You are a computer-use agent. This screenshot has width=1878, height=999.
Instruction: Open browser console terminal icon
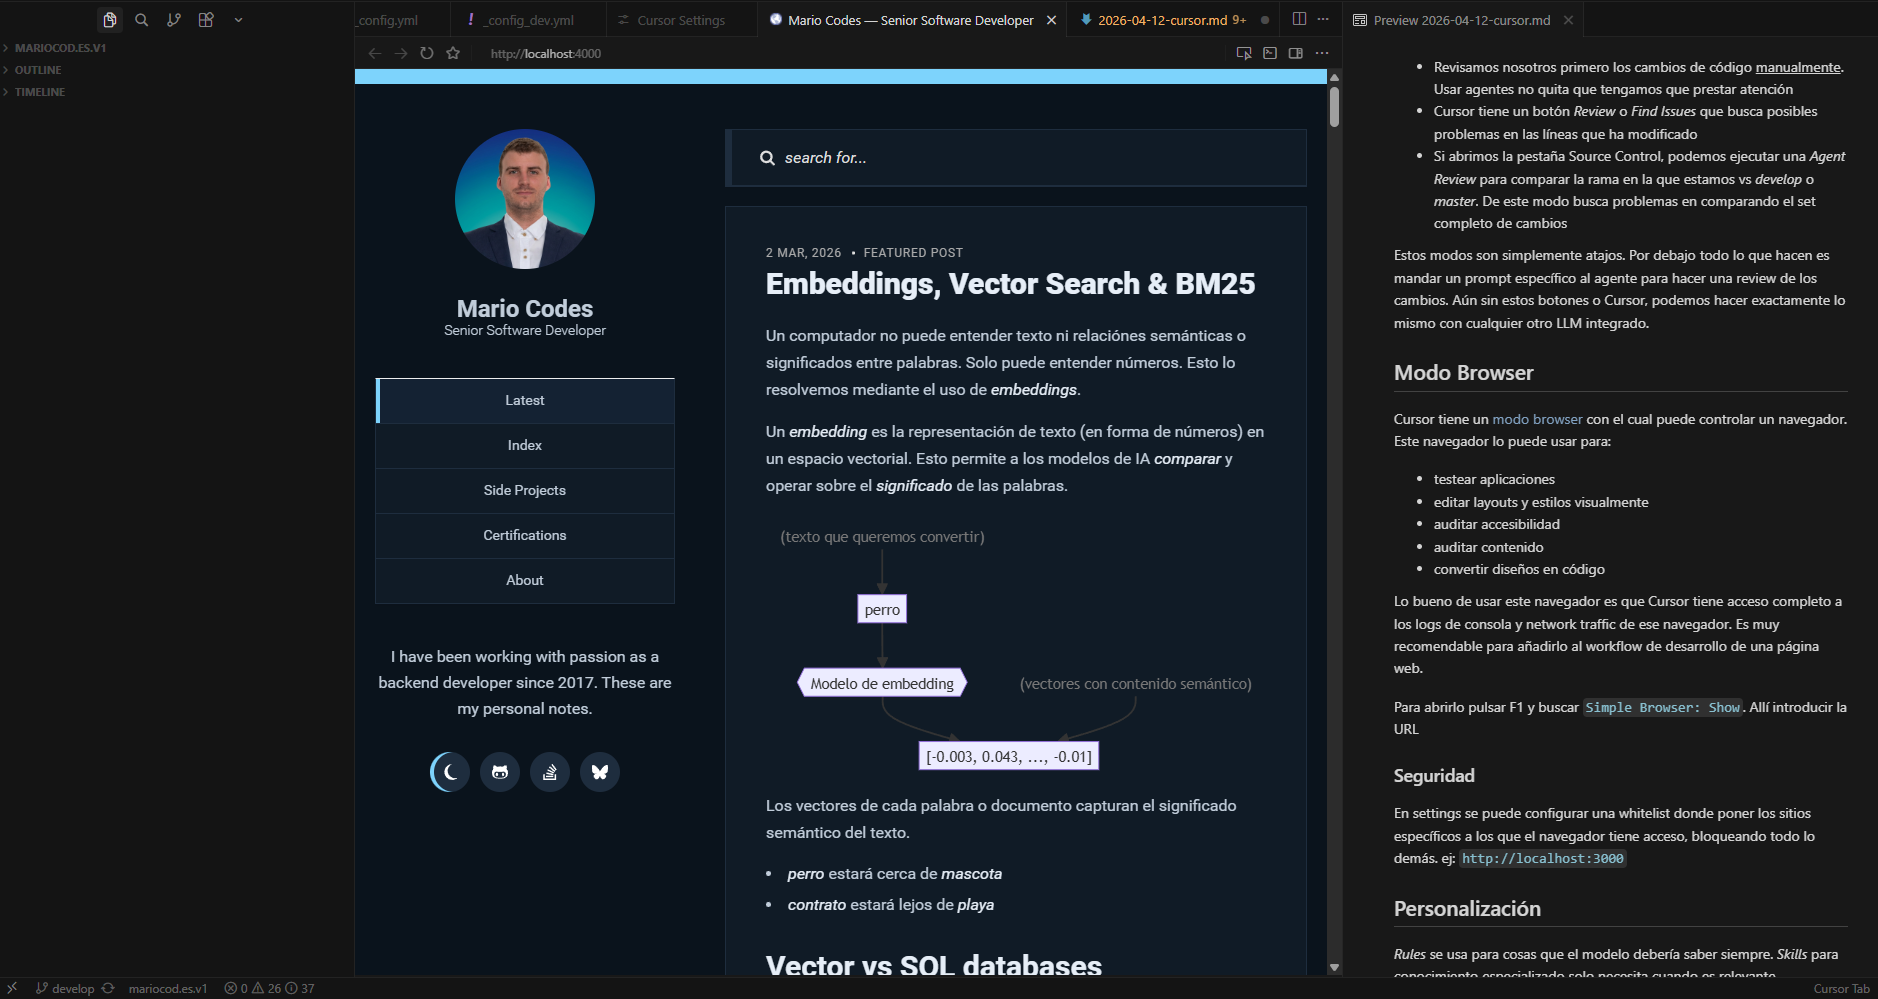coord(1270,53)
